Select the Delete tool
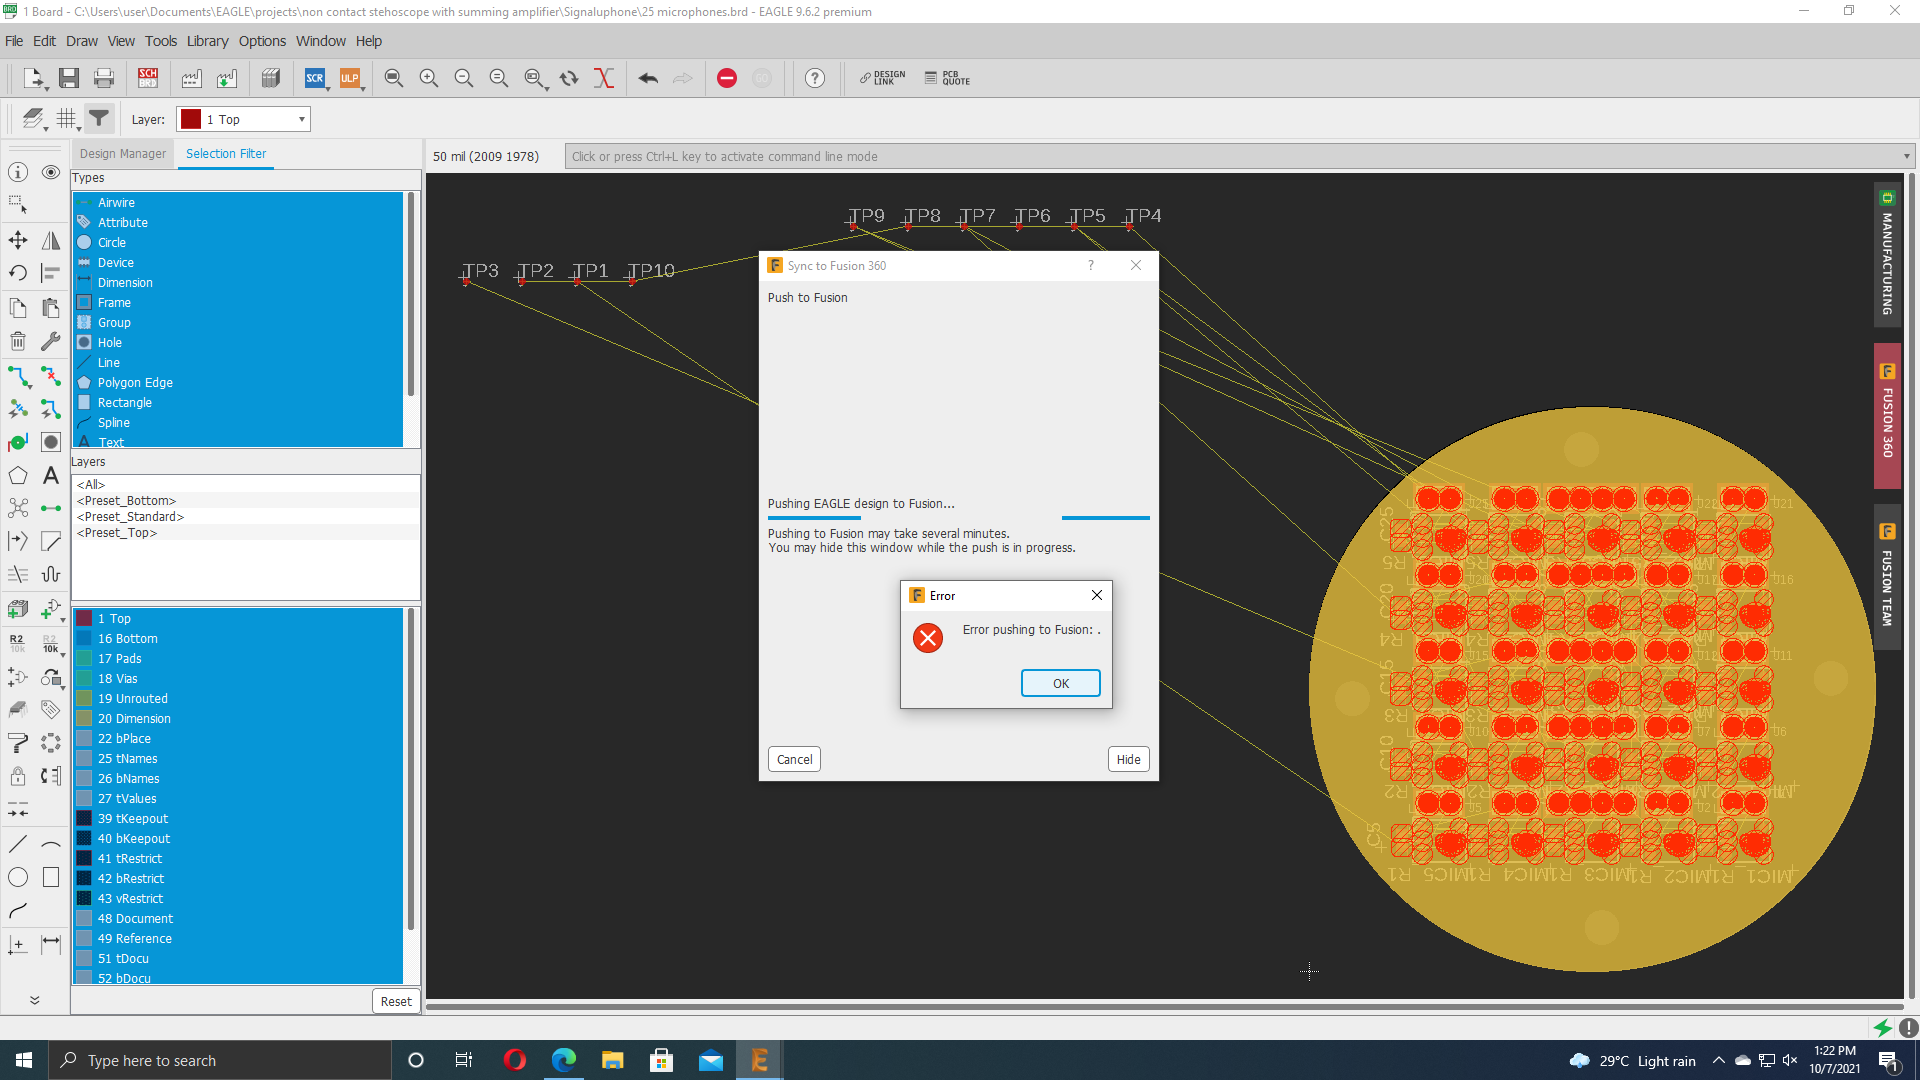This screenshot has height=1080, width=1920. click(x=17, y=341)
